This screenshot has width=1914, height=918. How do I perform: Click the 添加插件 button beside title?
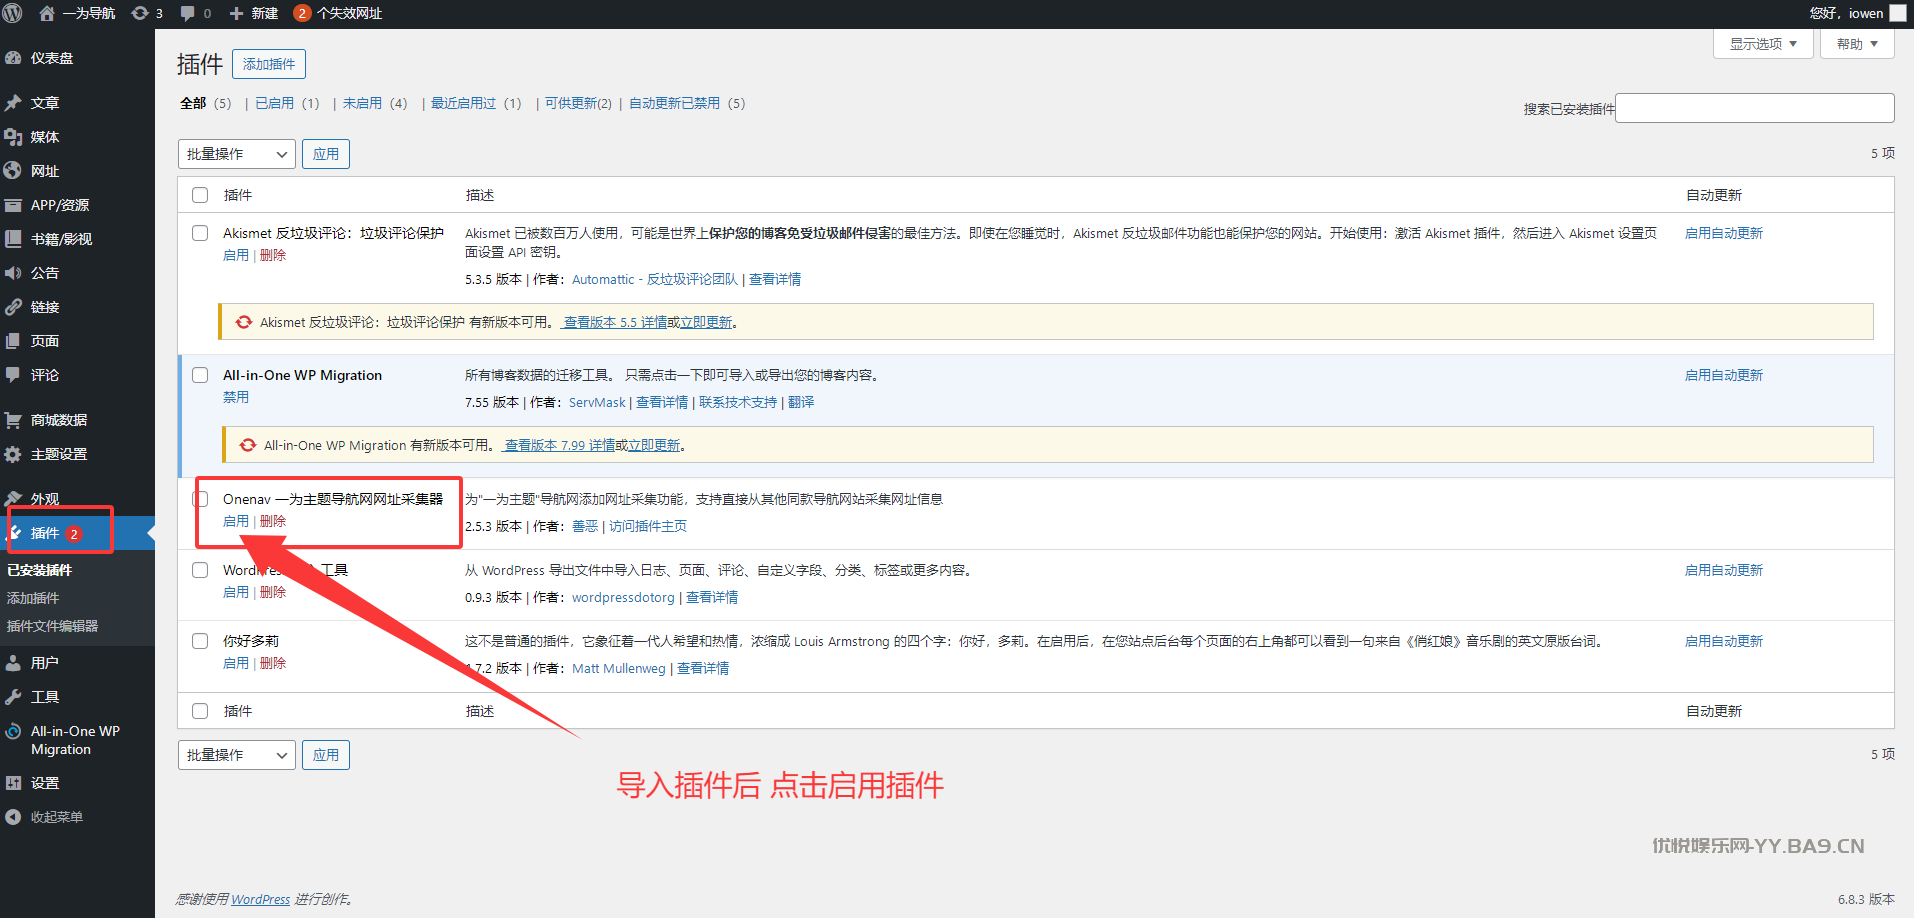point(269,64)
